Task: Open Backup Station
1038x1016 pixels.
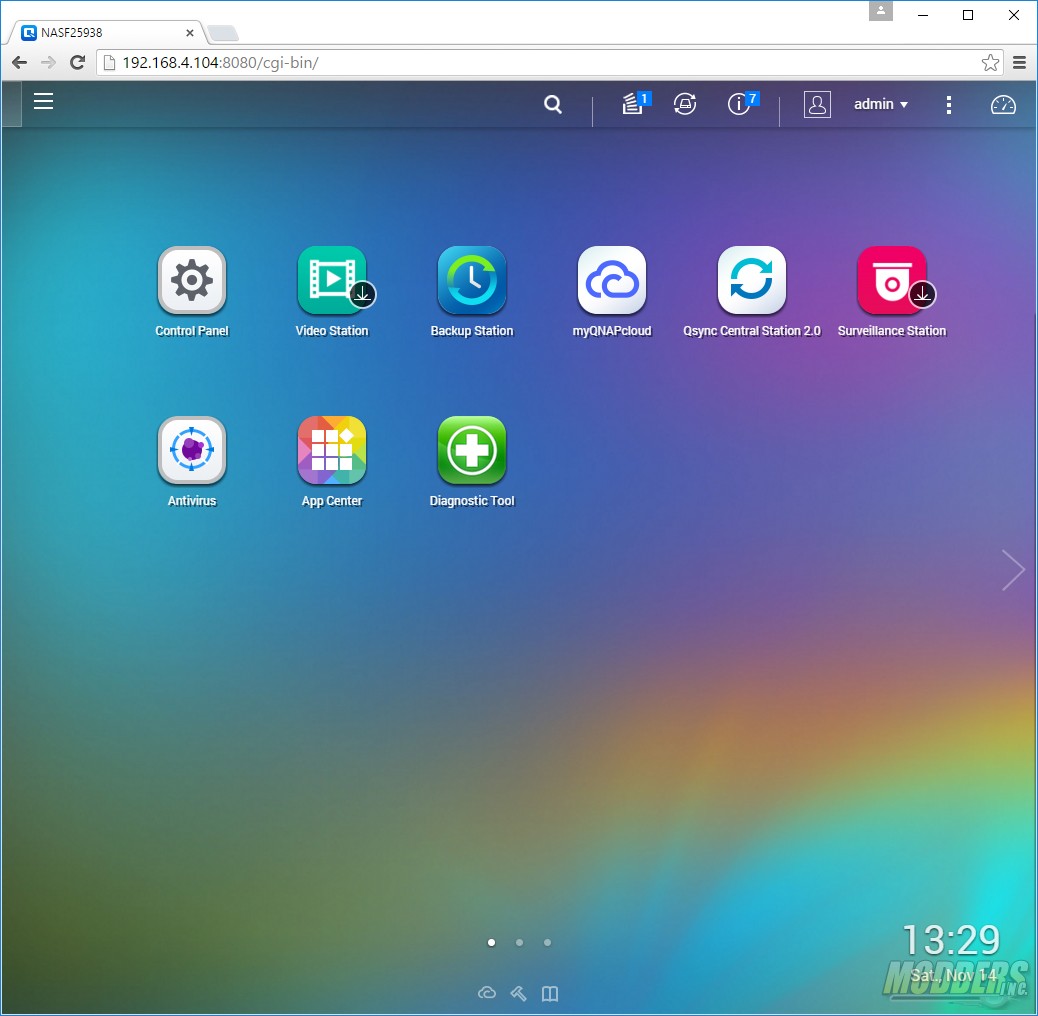Action: point(471,281)
